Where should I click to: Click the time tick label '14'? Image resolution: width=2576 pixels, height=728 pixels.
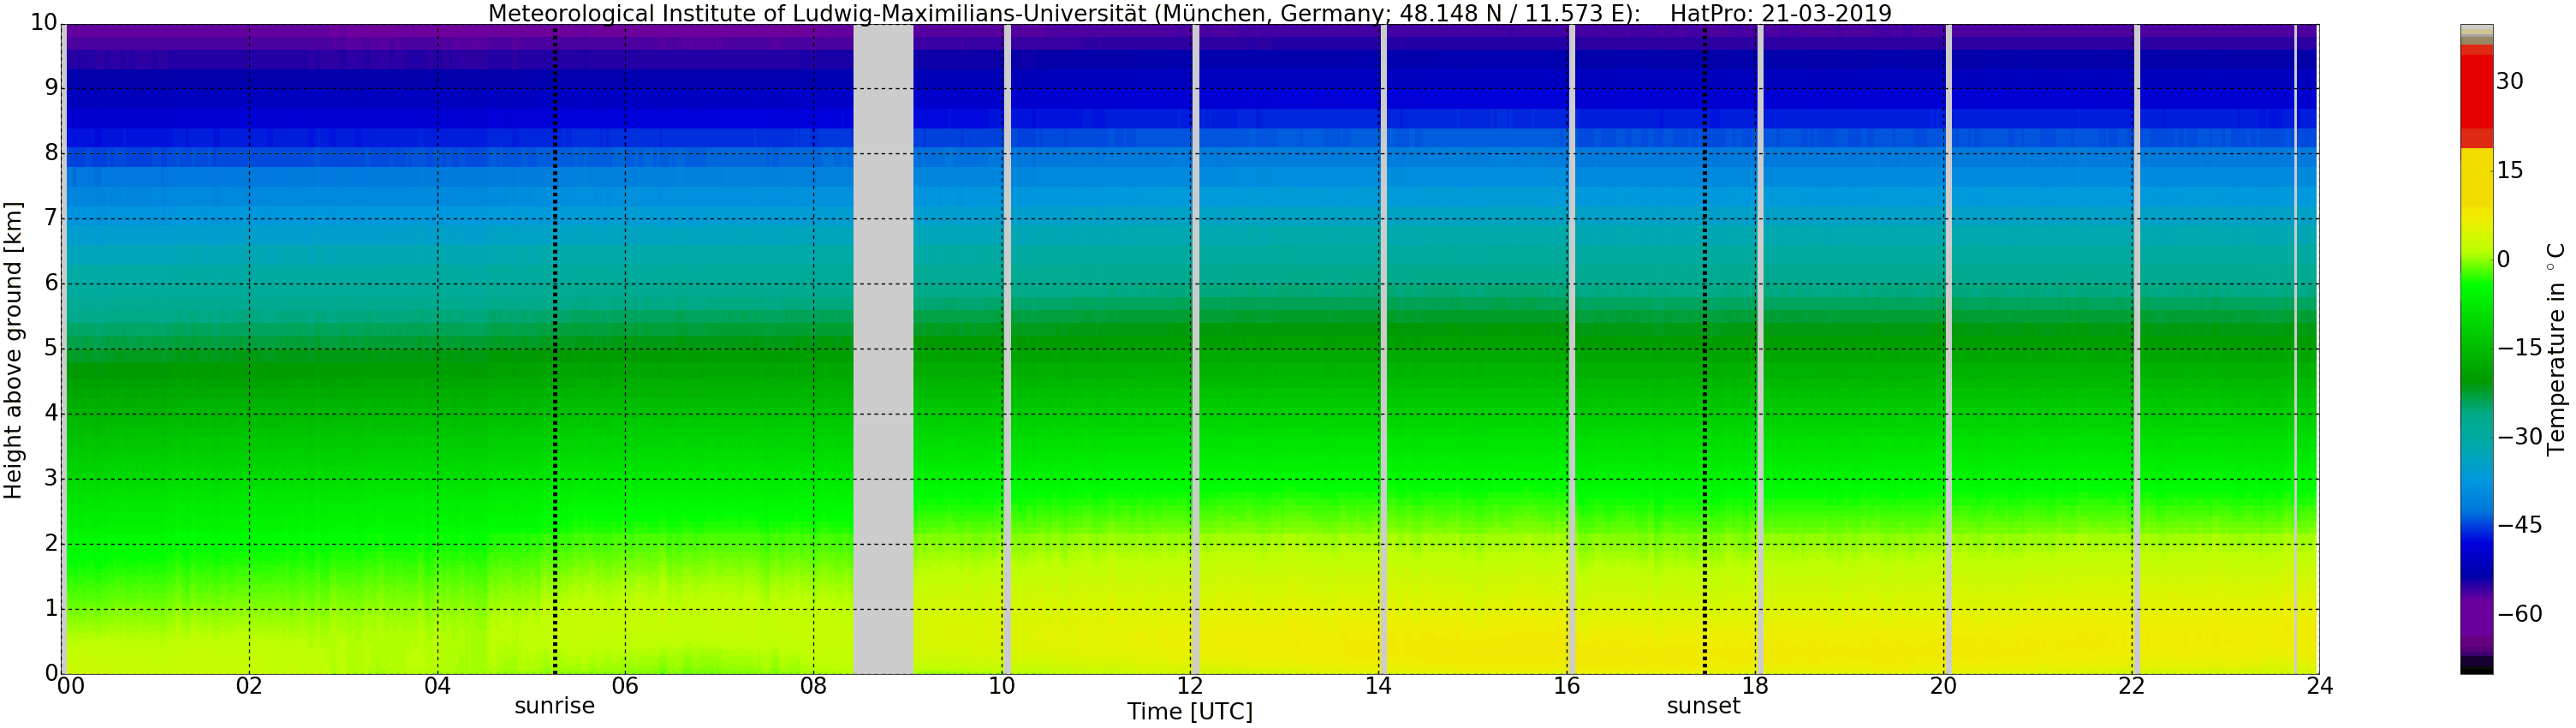[1378, 686]
